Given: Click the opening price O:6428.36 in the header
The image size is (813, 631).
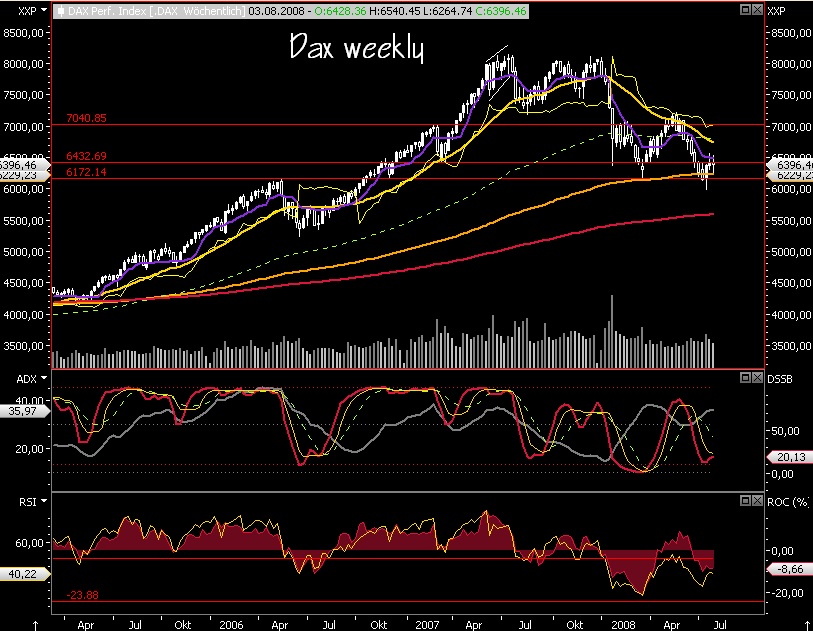Looking at the screenshot, I should [x=340, y=11].
